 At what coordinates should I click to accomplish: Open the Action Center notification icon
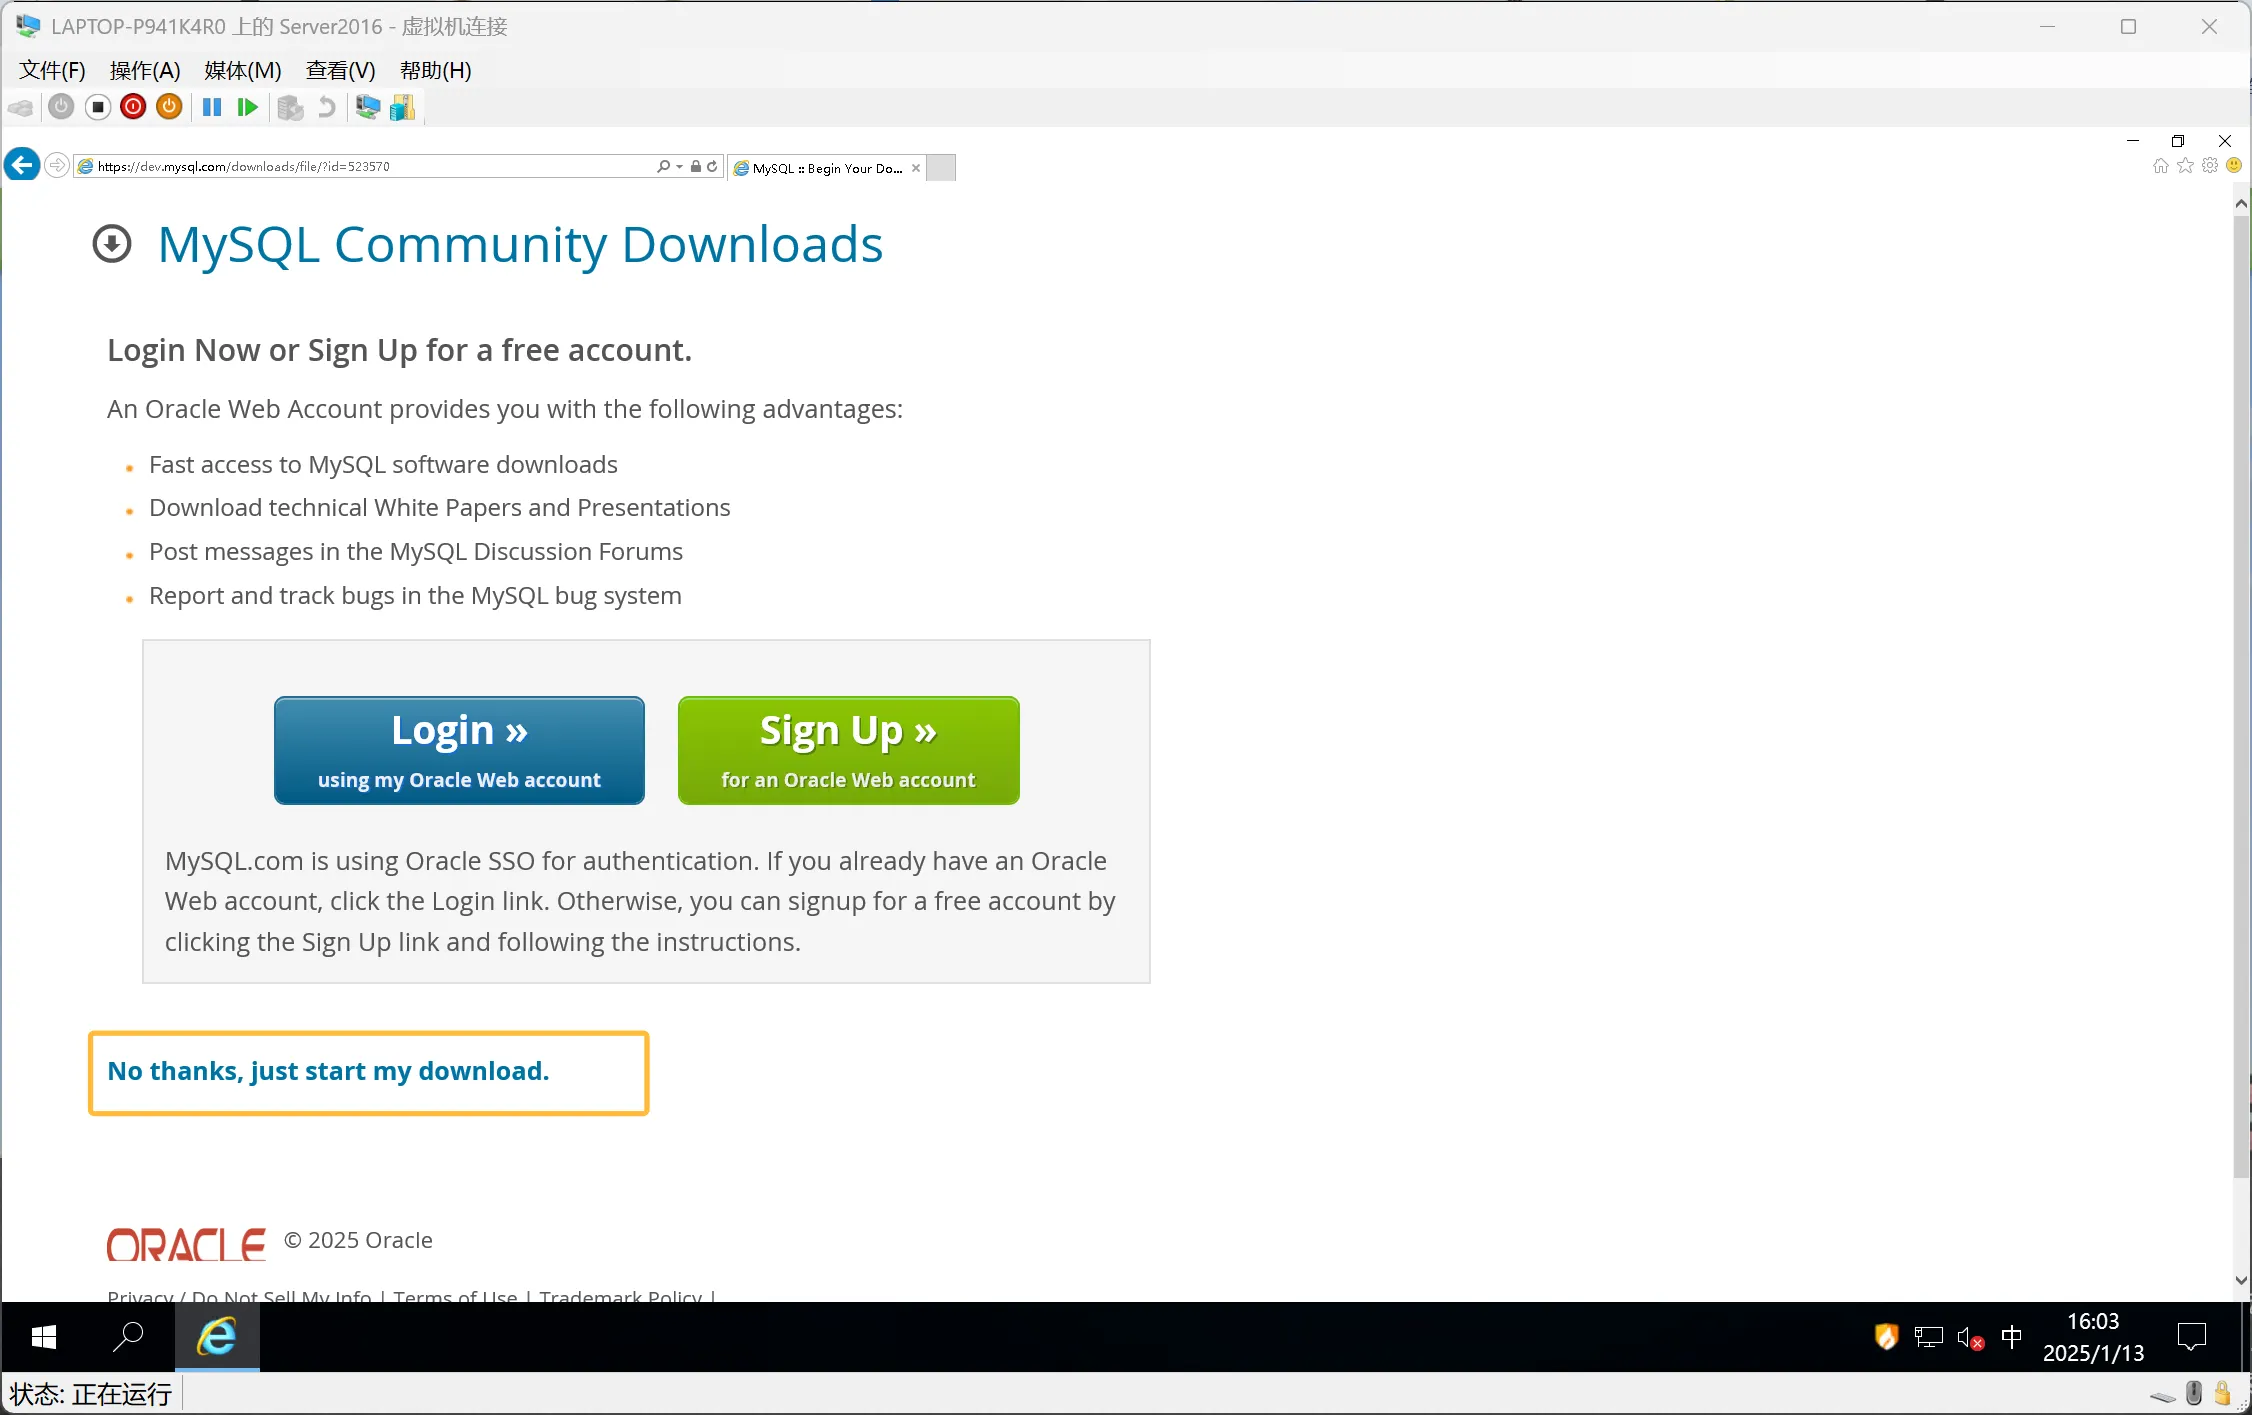point(2192,1337)
